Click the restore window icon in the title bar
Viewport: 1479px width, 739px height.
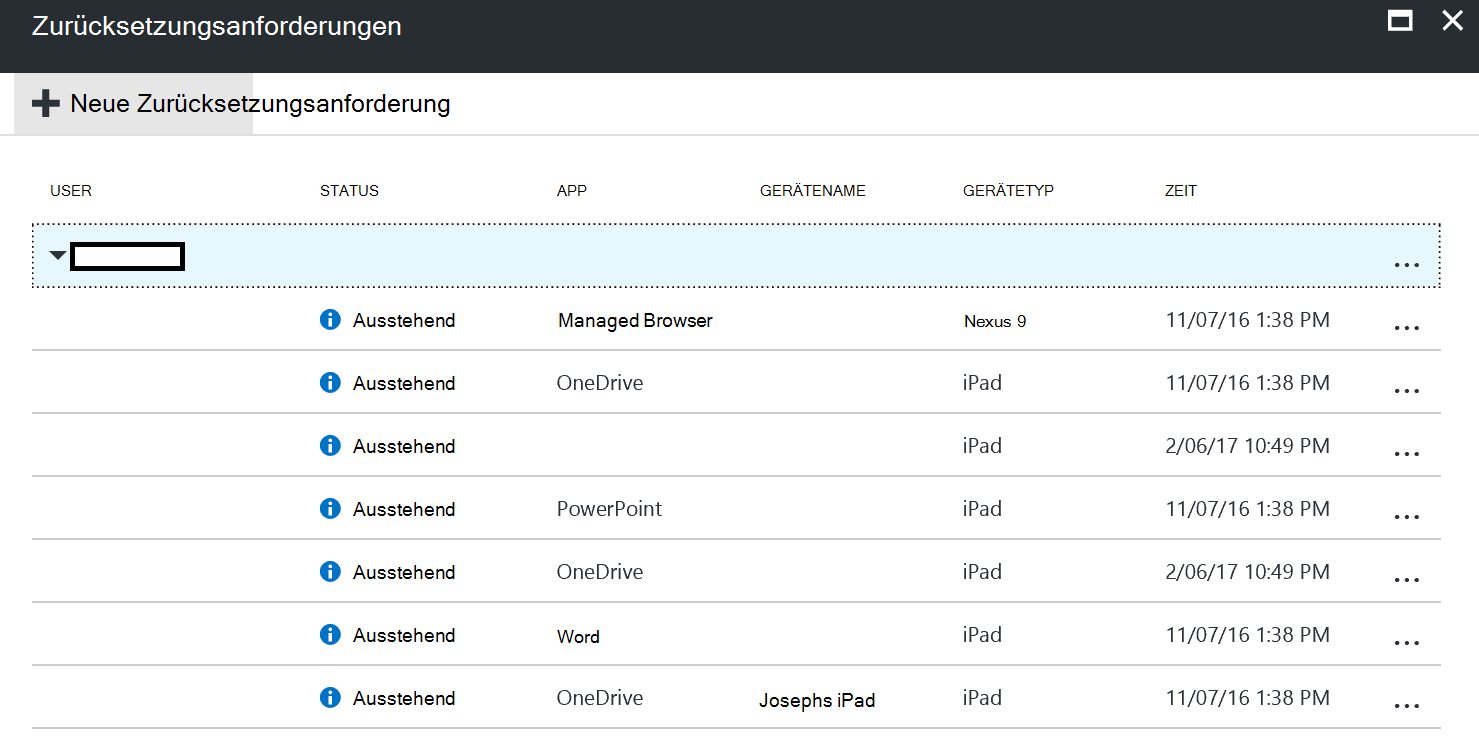tap(1402, 20)
